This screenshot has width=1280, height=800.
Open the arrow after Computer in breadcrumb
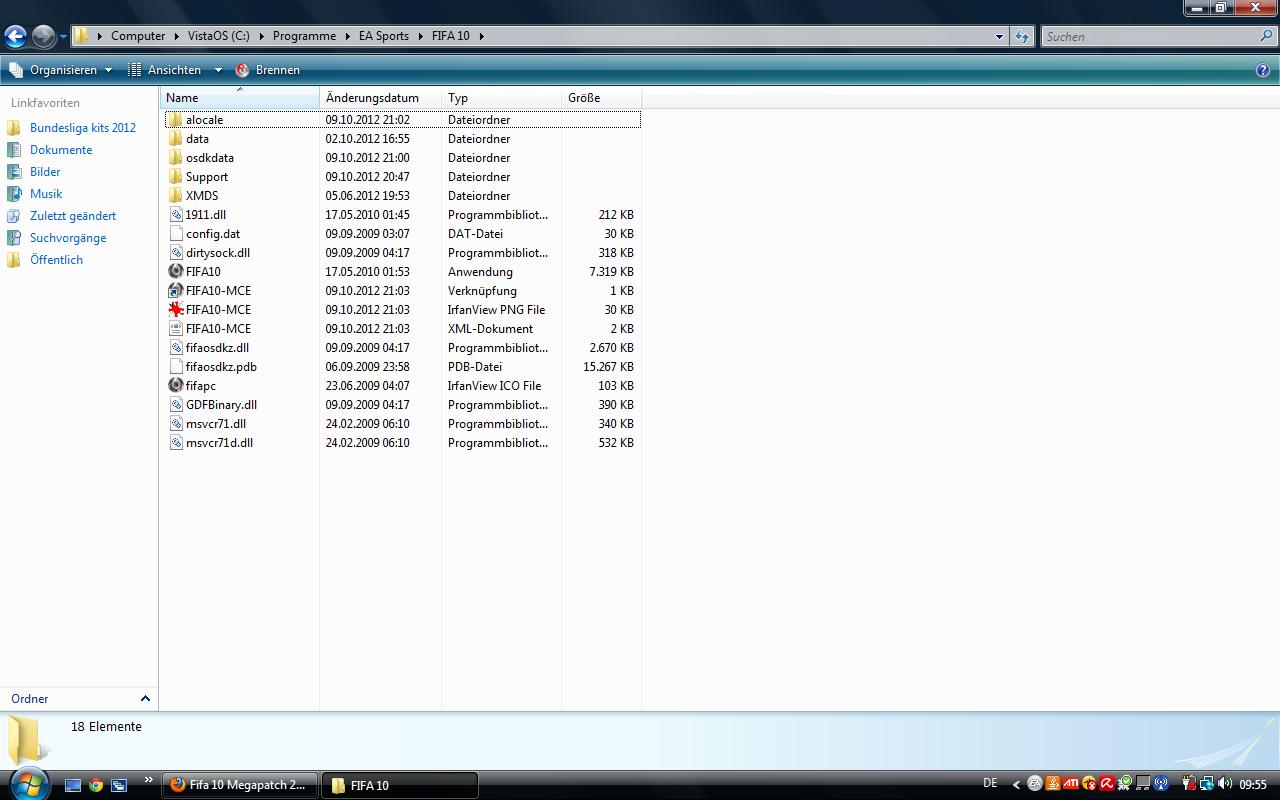click(x=177, y=36)
